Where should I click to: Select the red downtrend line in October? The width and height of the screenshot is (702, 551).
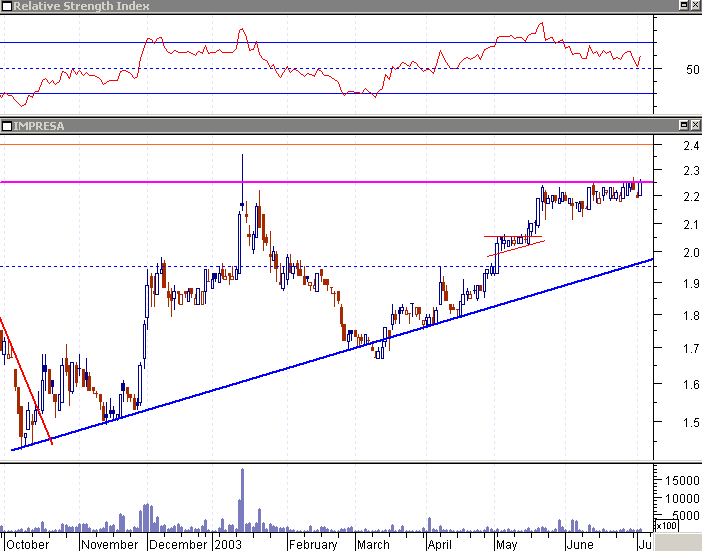(x=26, y=381)
